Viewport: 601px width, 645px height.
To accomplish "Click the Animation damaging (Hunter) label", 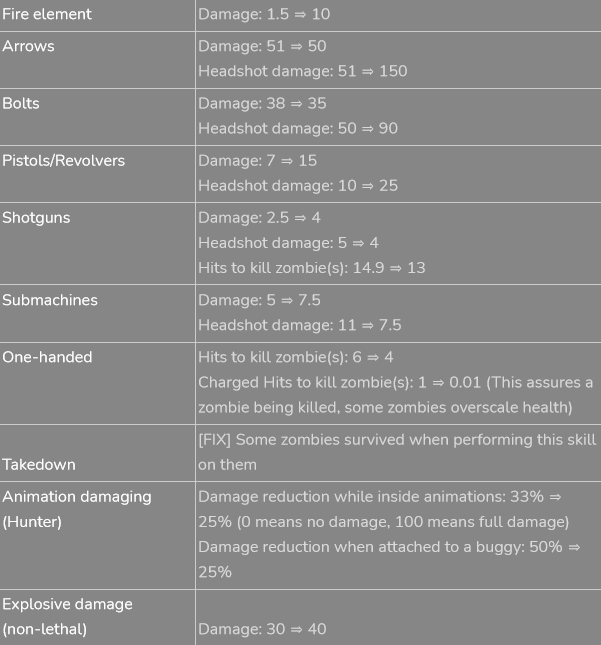I will (77, 509).
